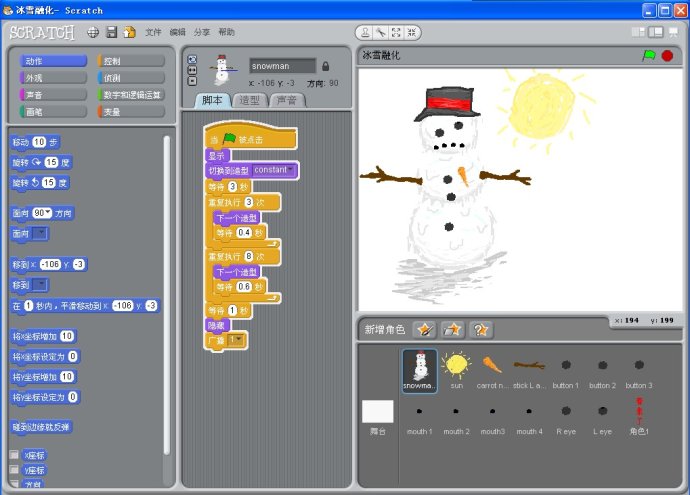Check the y座标 reporter checkbox
This screenshot has width=690, height=495.
click(14, 469)
